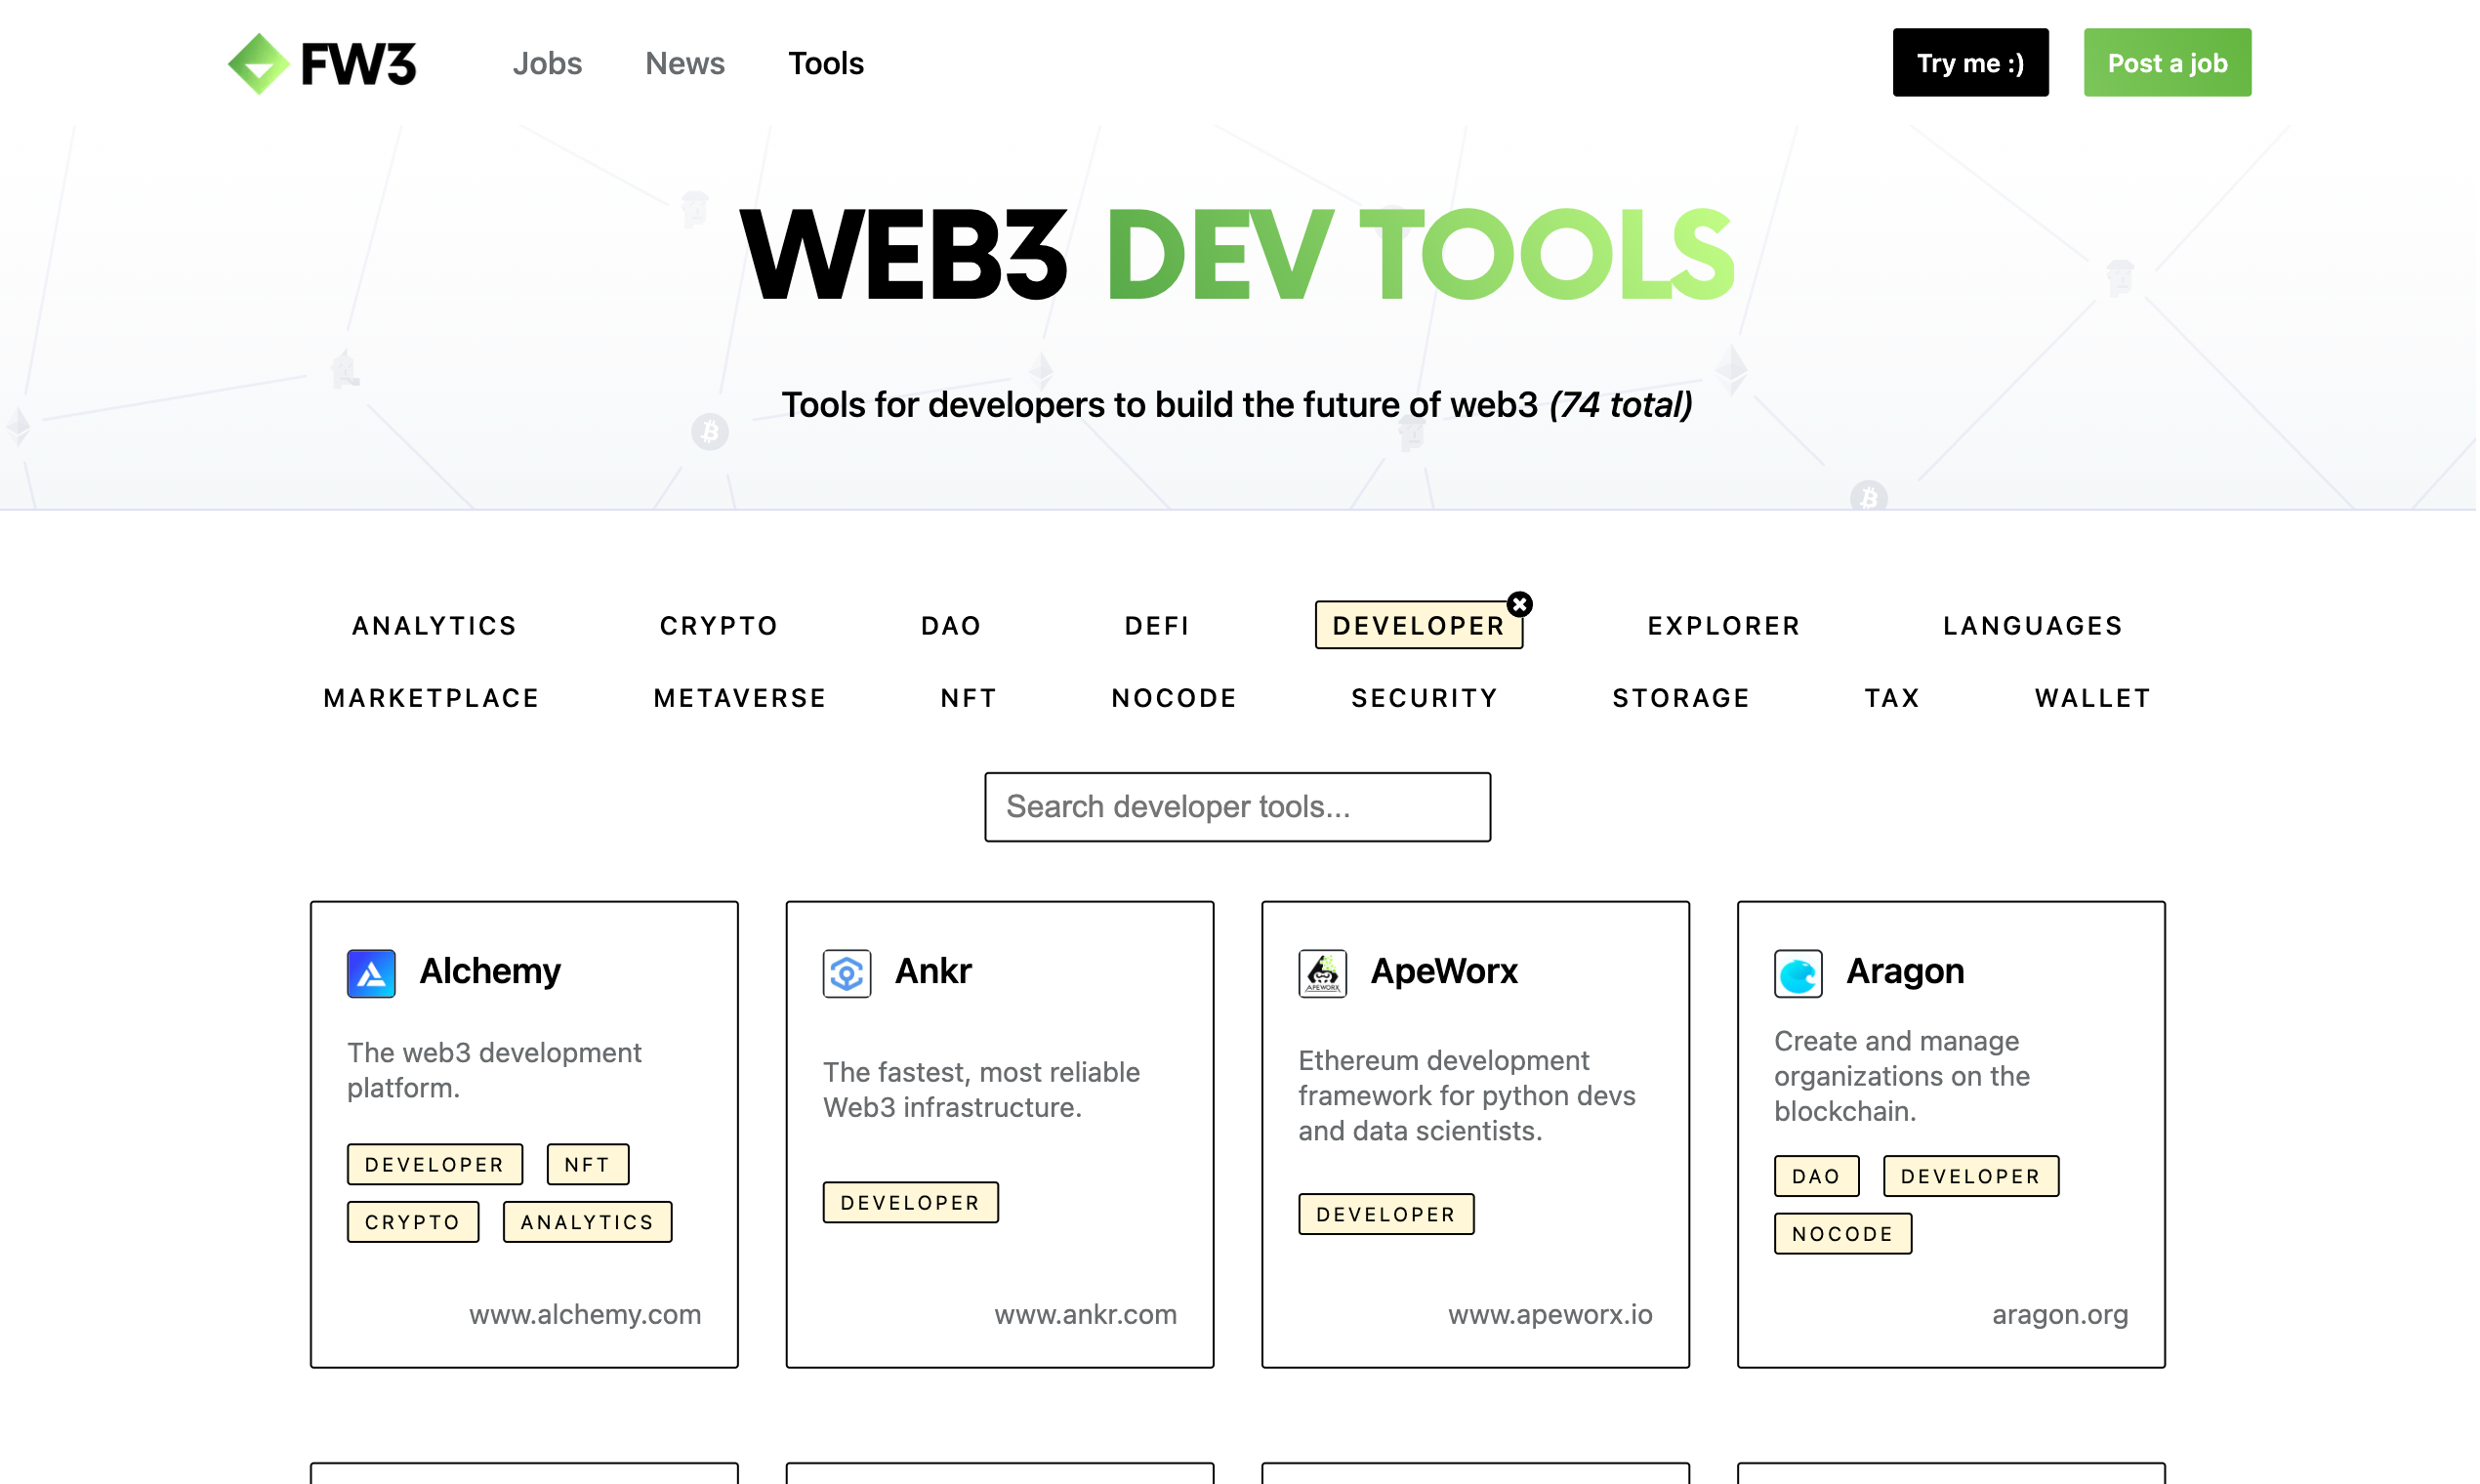This screenshot has width=2480, height=1484.
Task: Click DAO tag on Aragon card
Action: coord(1817,1176)
